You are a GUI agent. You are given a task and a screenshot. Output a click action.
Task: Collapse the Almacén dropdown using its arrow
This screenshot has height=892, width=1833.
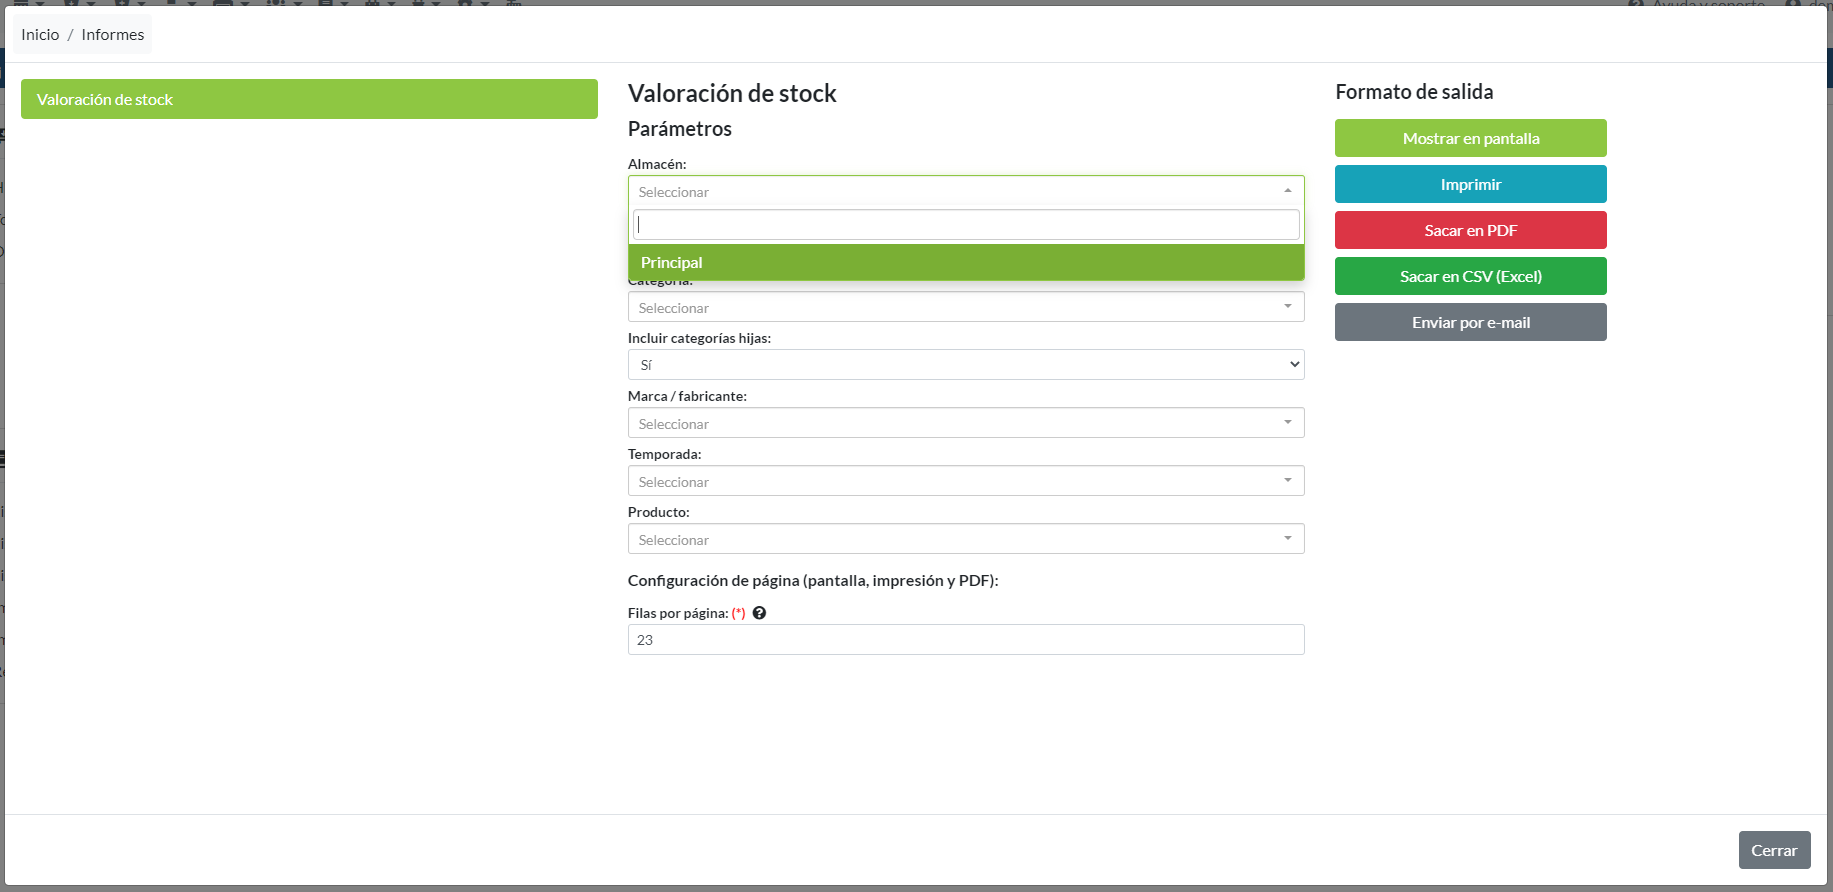pyautogui.click(x=1287, y=191)
